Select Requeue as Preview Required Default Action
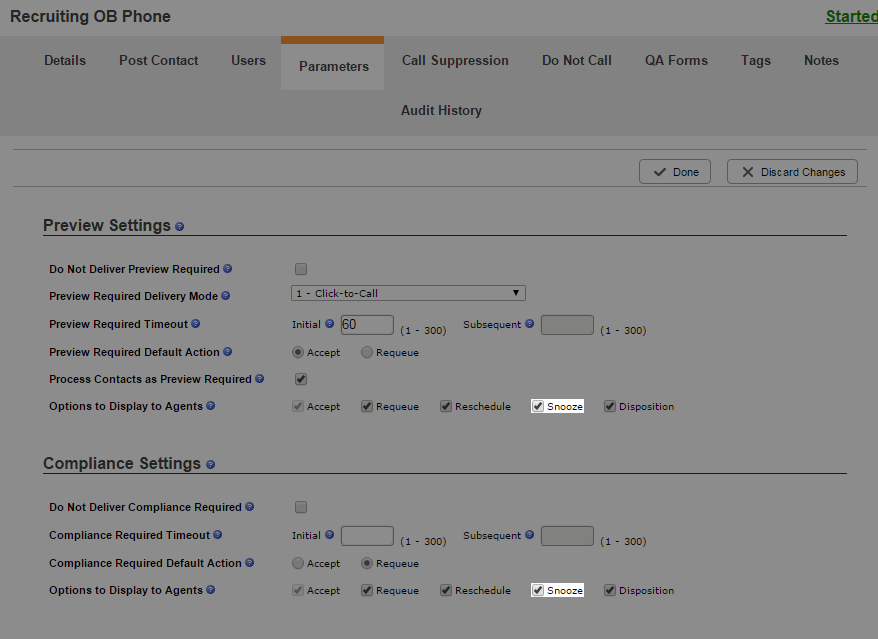 tap(367, 352)
